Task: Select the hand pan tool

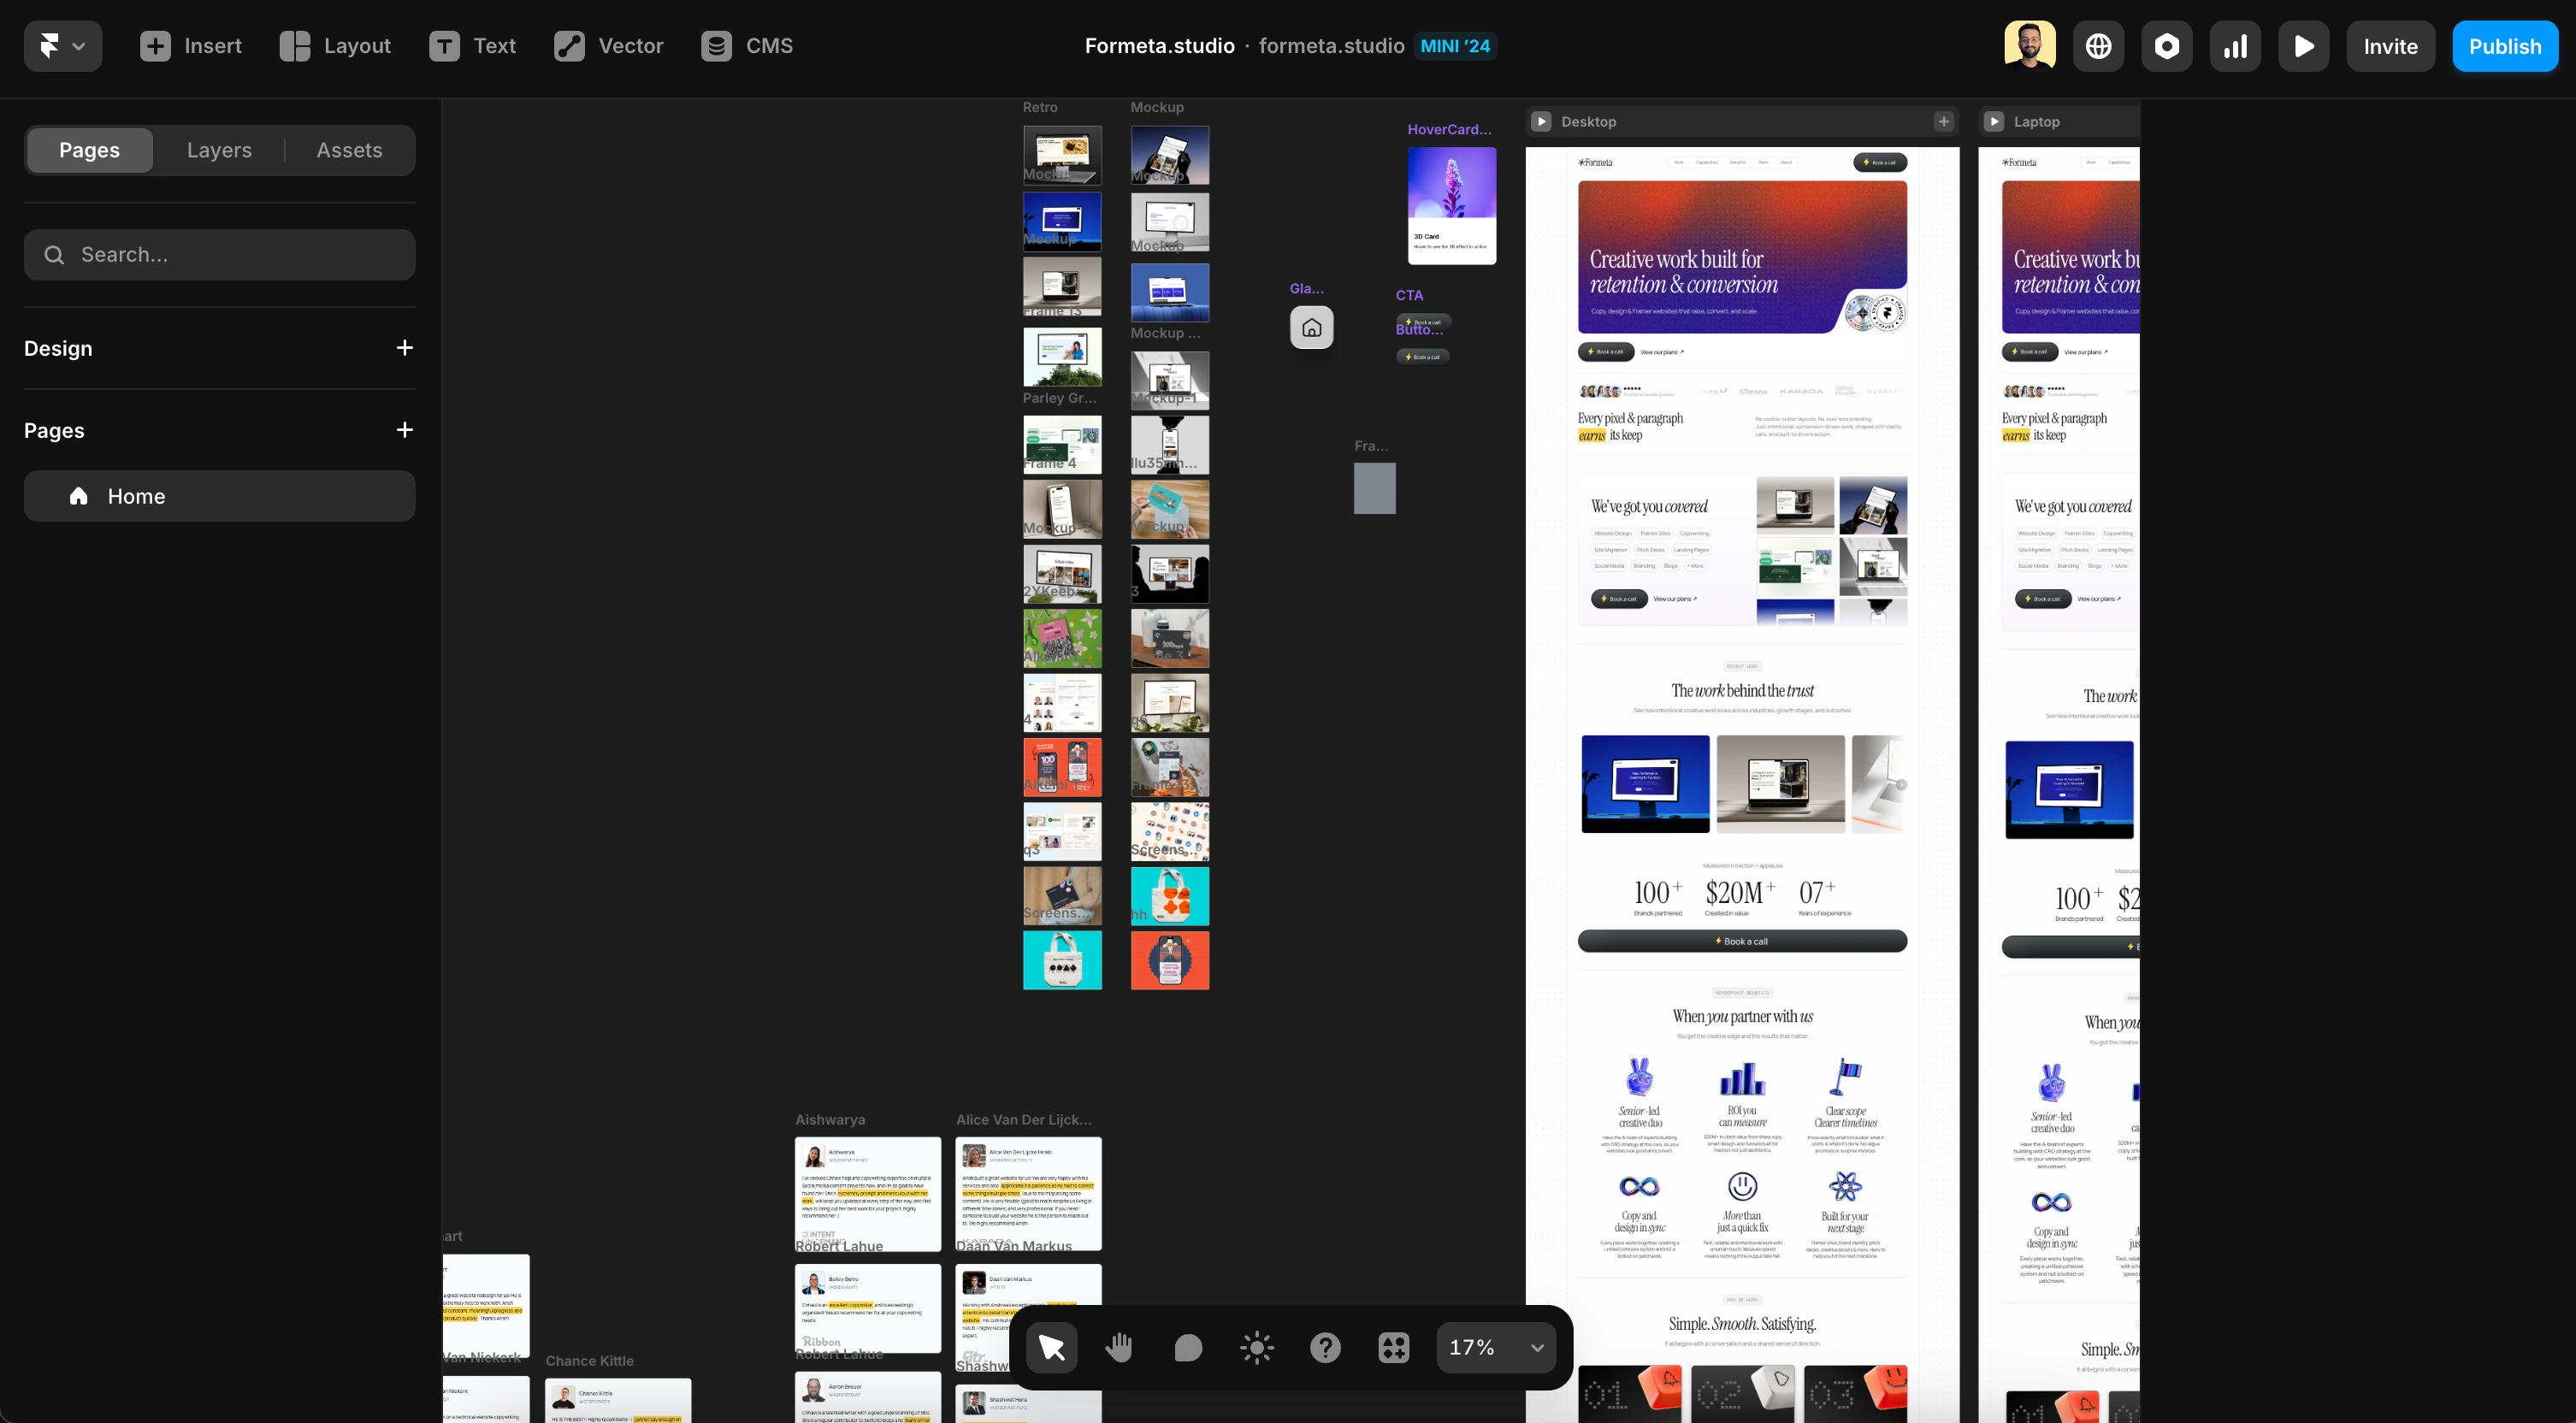Action: (1119, 1348)
